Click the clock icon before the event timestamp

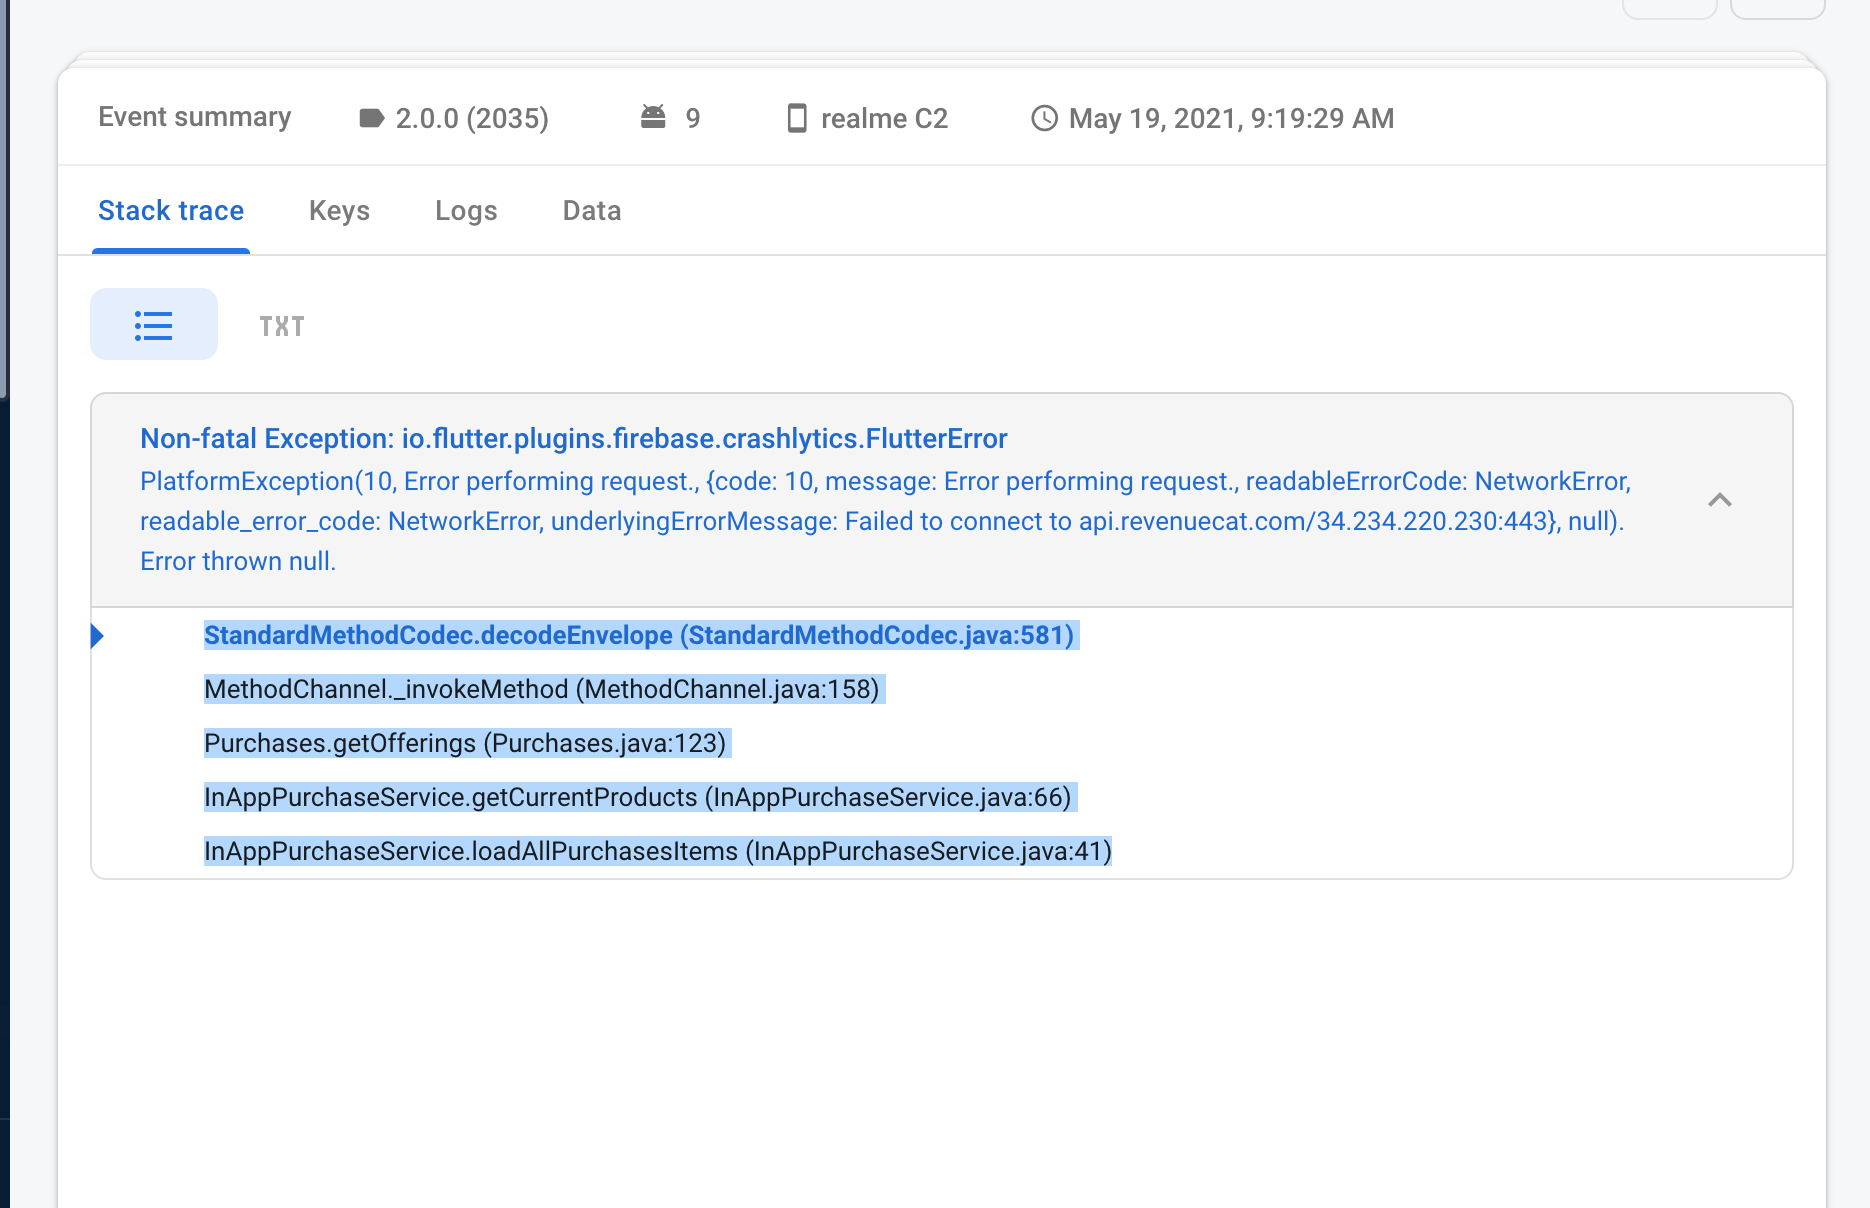coord(1043,117)
